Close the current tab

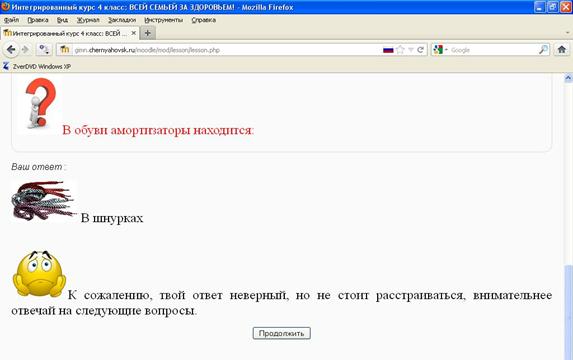tap(134, 33)
